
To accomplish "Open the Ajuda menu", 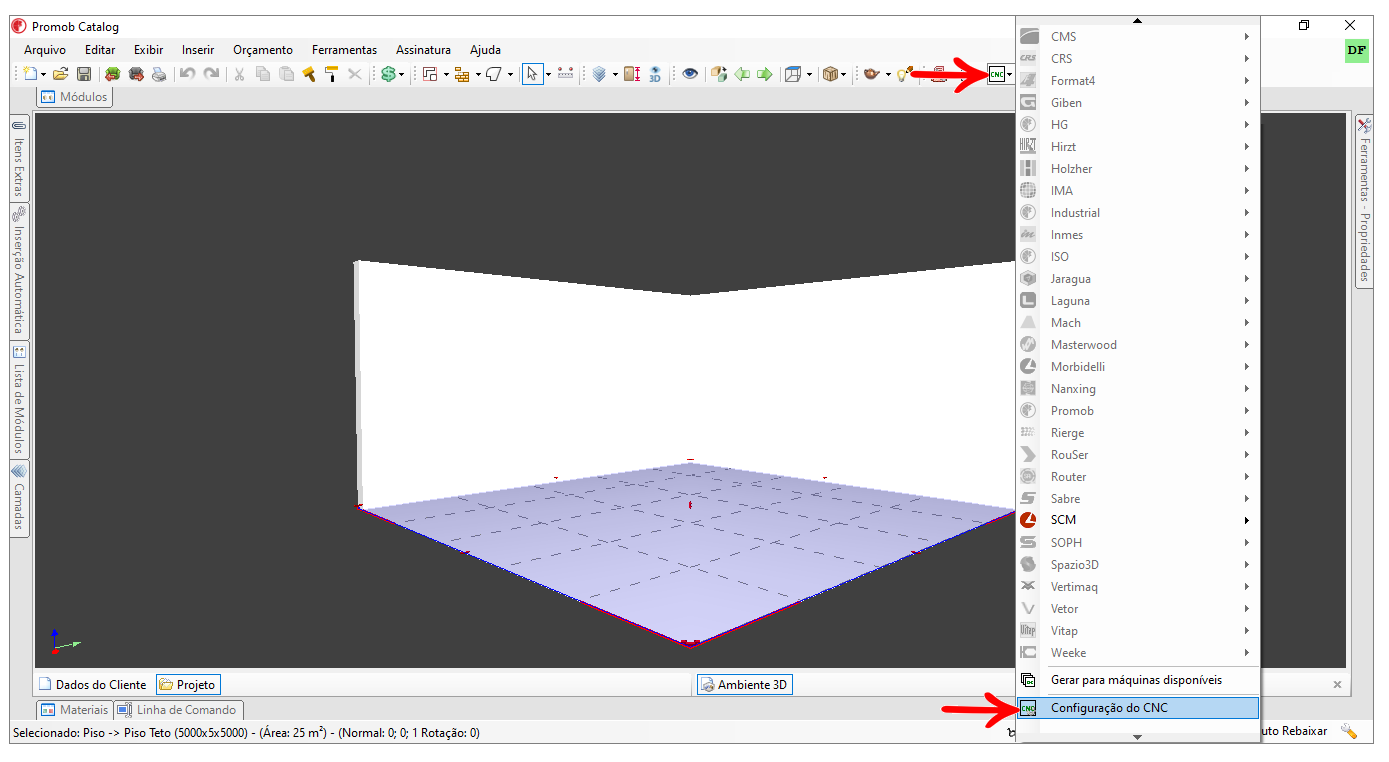I will [x=485, y=50].
